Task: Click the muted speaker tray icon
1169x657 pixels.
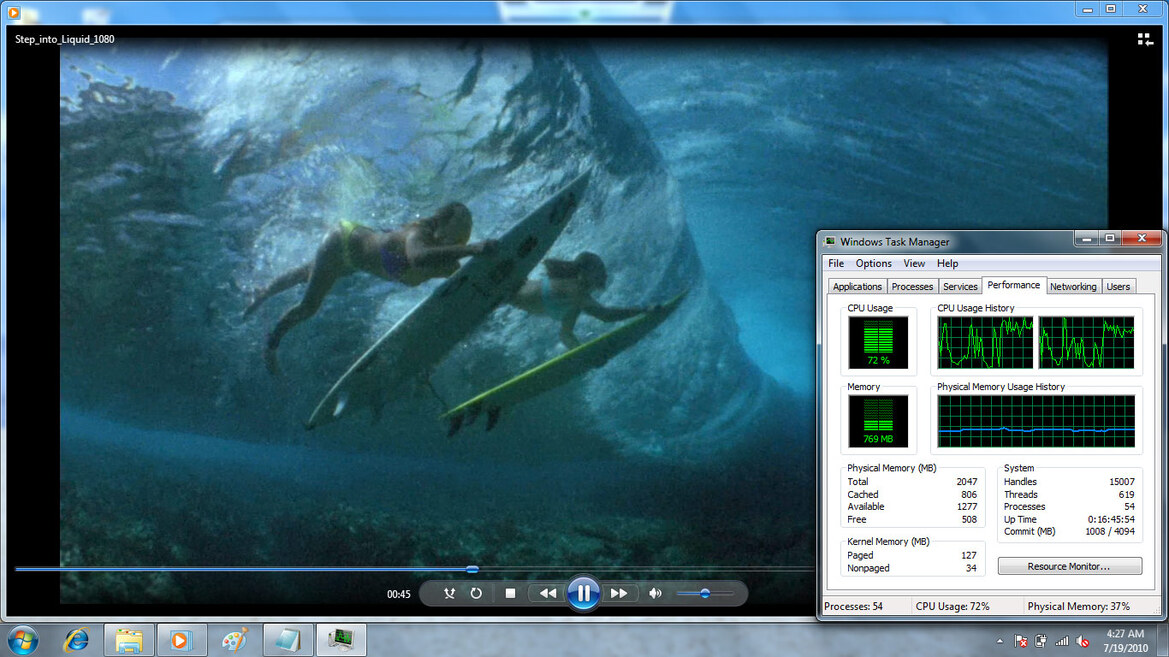Action: click(1083, 641)
